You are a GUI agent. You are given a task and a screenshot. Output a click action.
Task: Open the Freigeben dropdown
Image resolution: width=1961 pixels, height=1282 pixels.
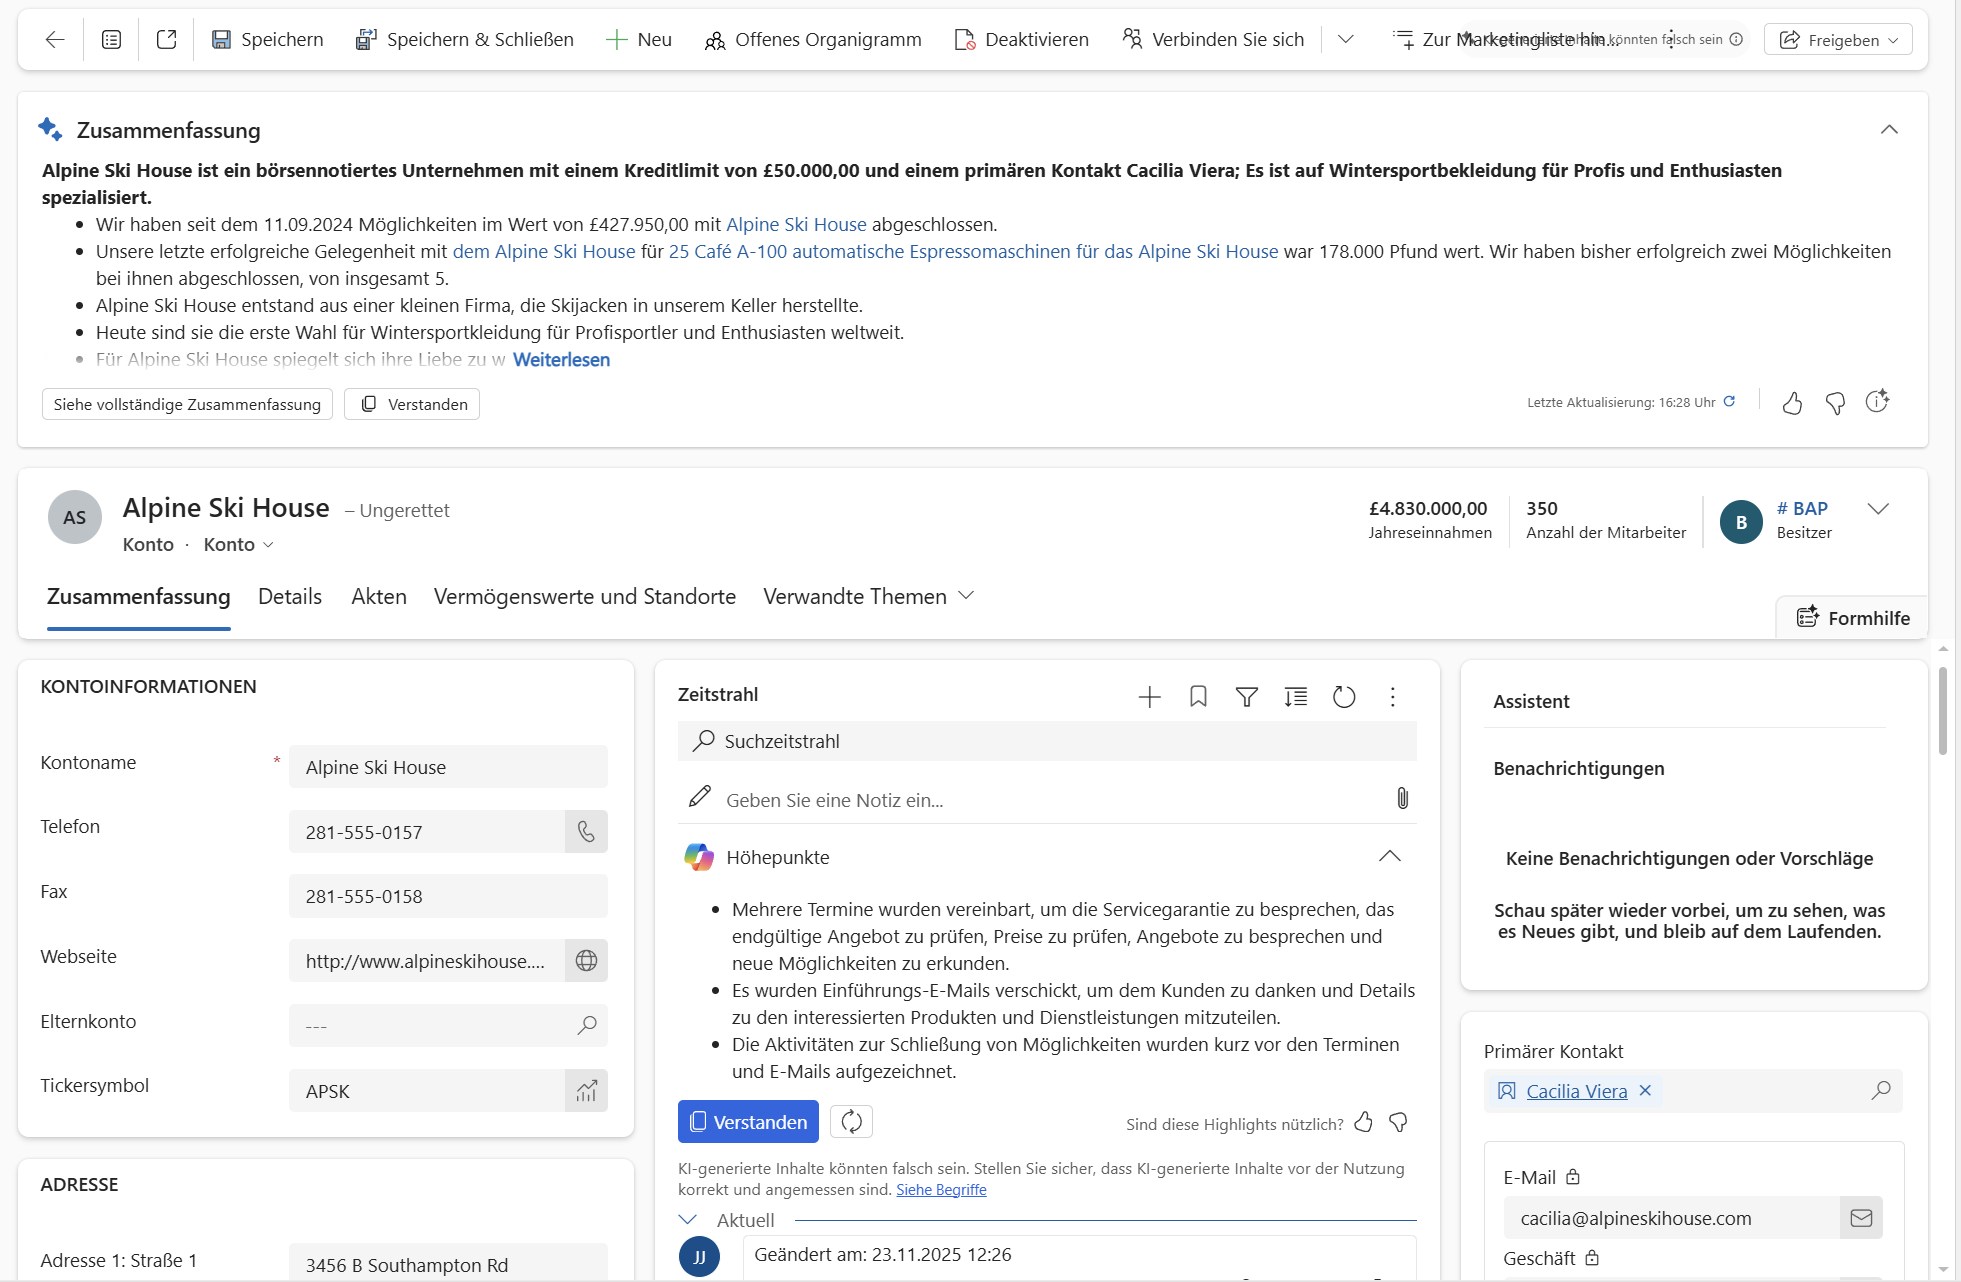click(1838, 40)
